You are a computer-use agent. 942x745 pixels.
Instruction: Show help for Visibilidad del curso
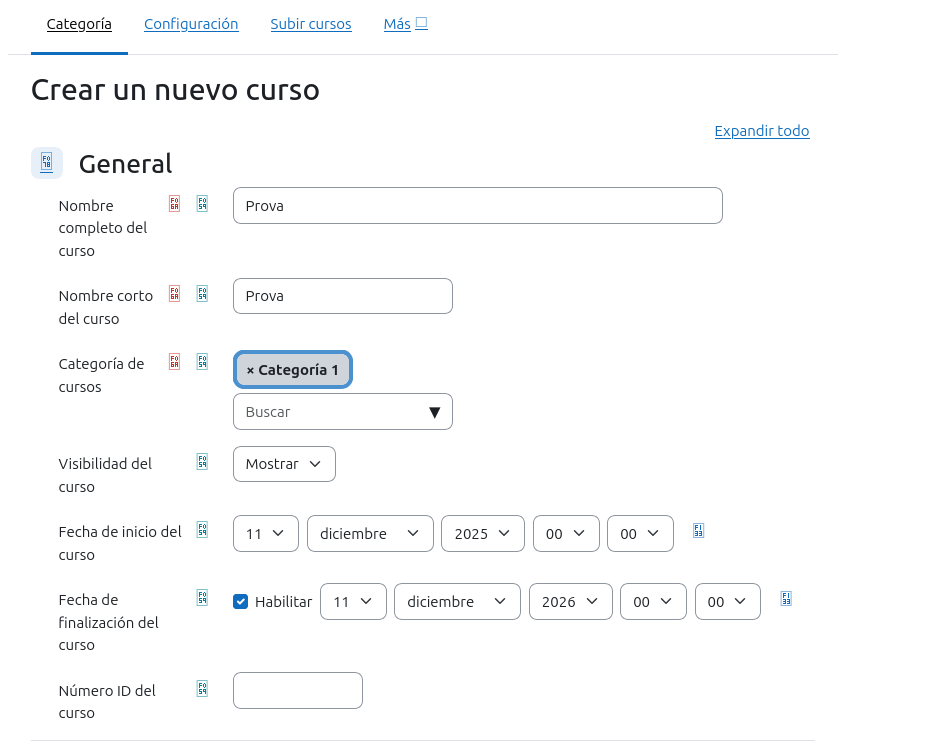coord(202,462)
